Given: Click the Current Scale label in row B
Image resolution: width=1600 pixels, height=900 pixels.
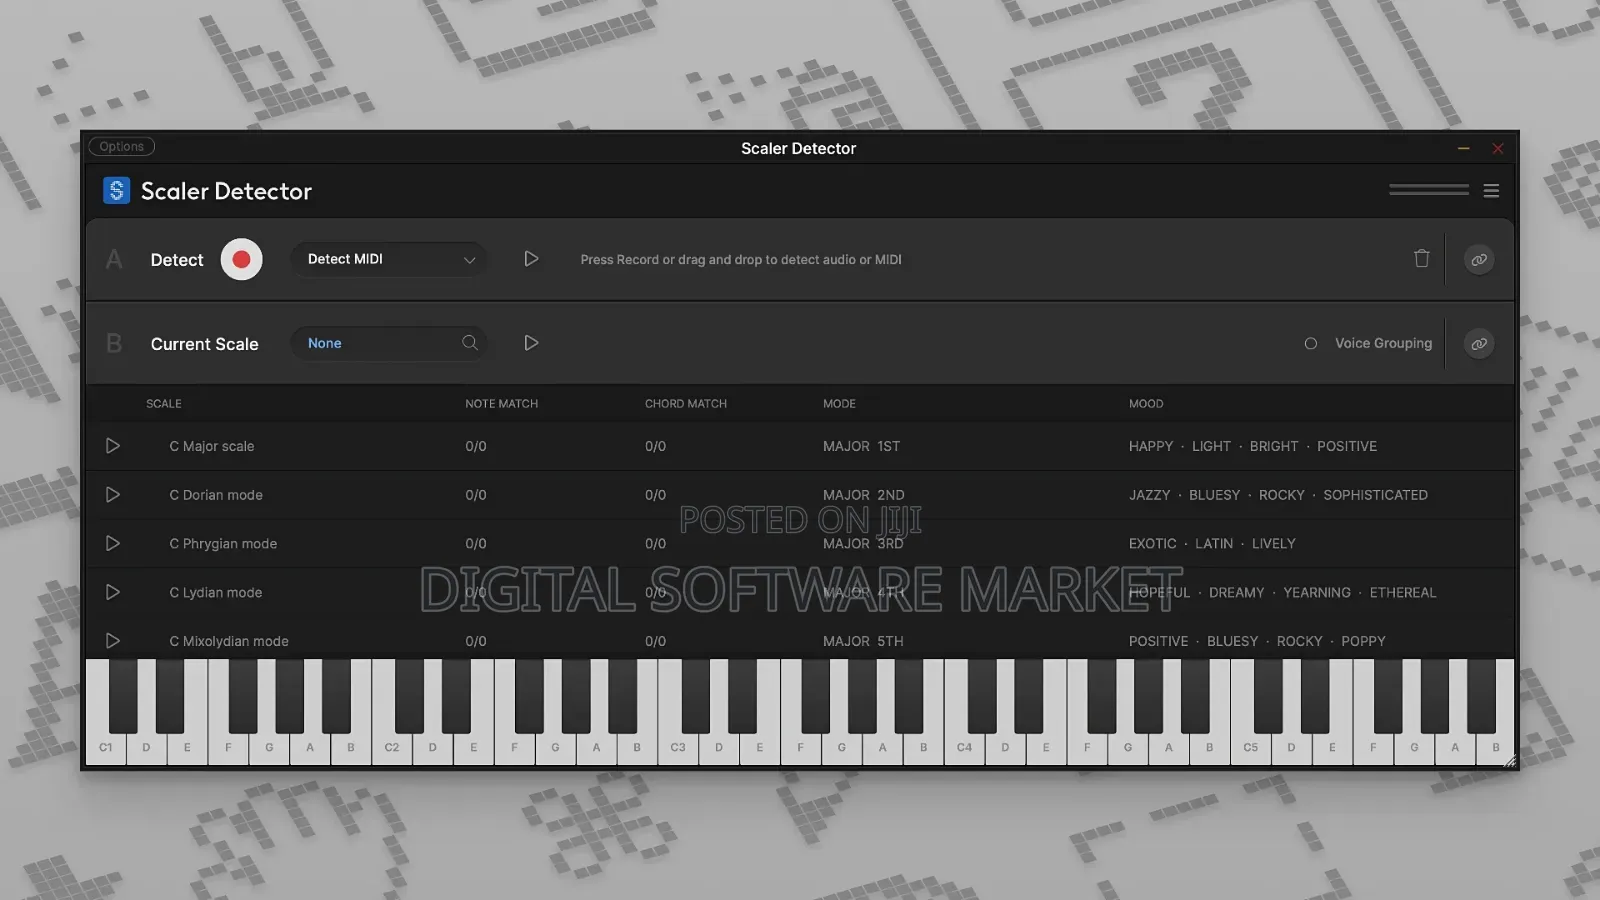Looking at the screenshot, I should [x=204, y=344].
